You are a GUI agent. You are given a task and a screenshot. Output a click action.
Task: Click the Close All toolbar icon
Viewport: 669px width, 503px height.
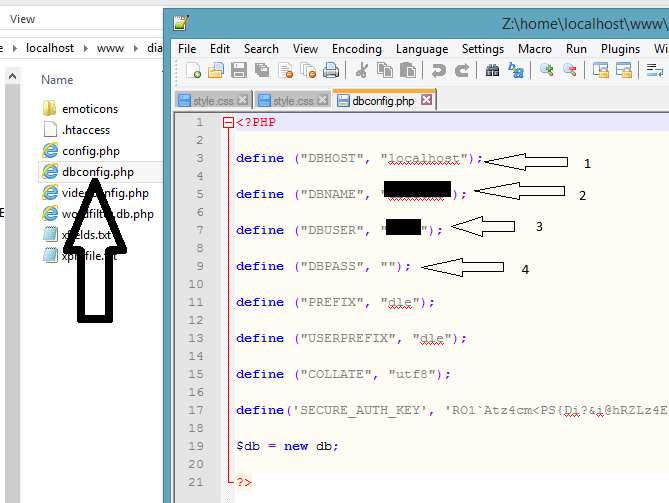point(308,70)
